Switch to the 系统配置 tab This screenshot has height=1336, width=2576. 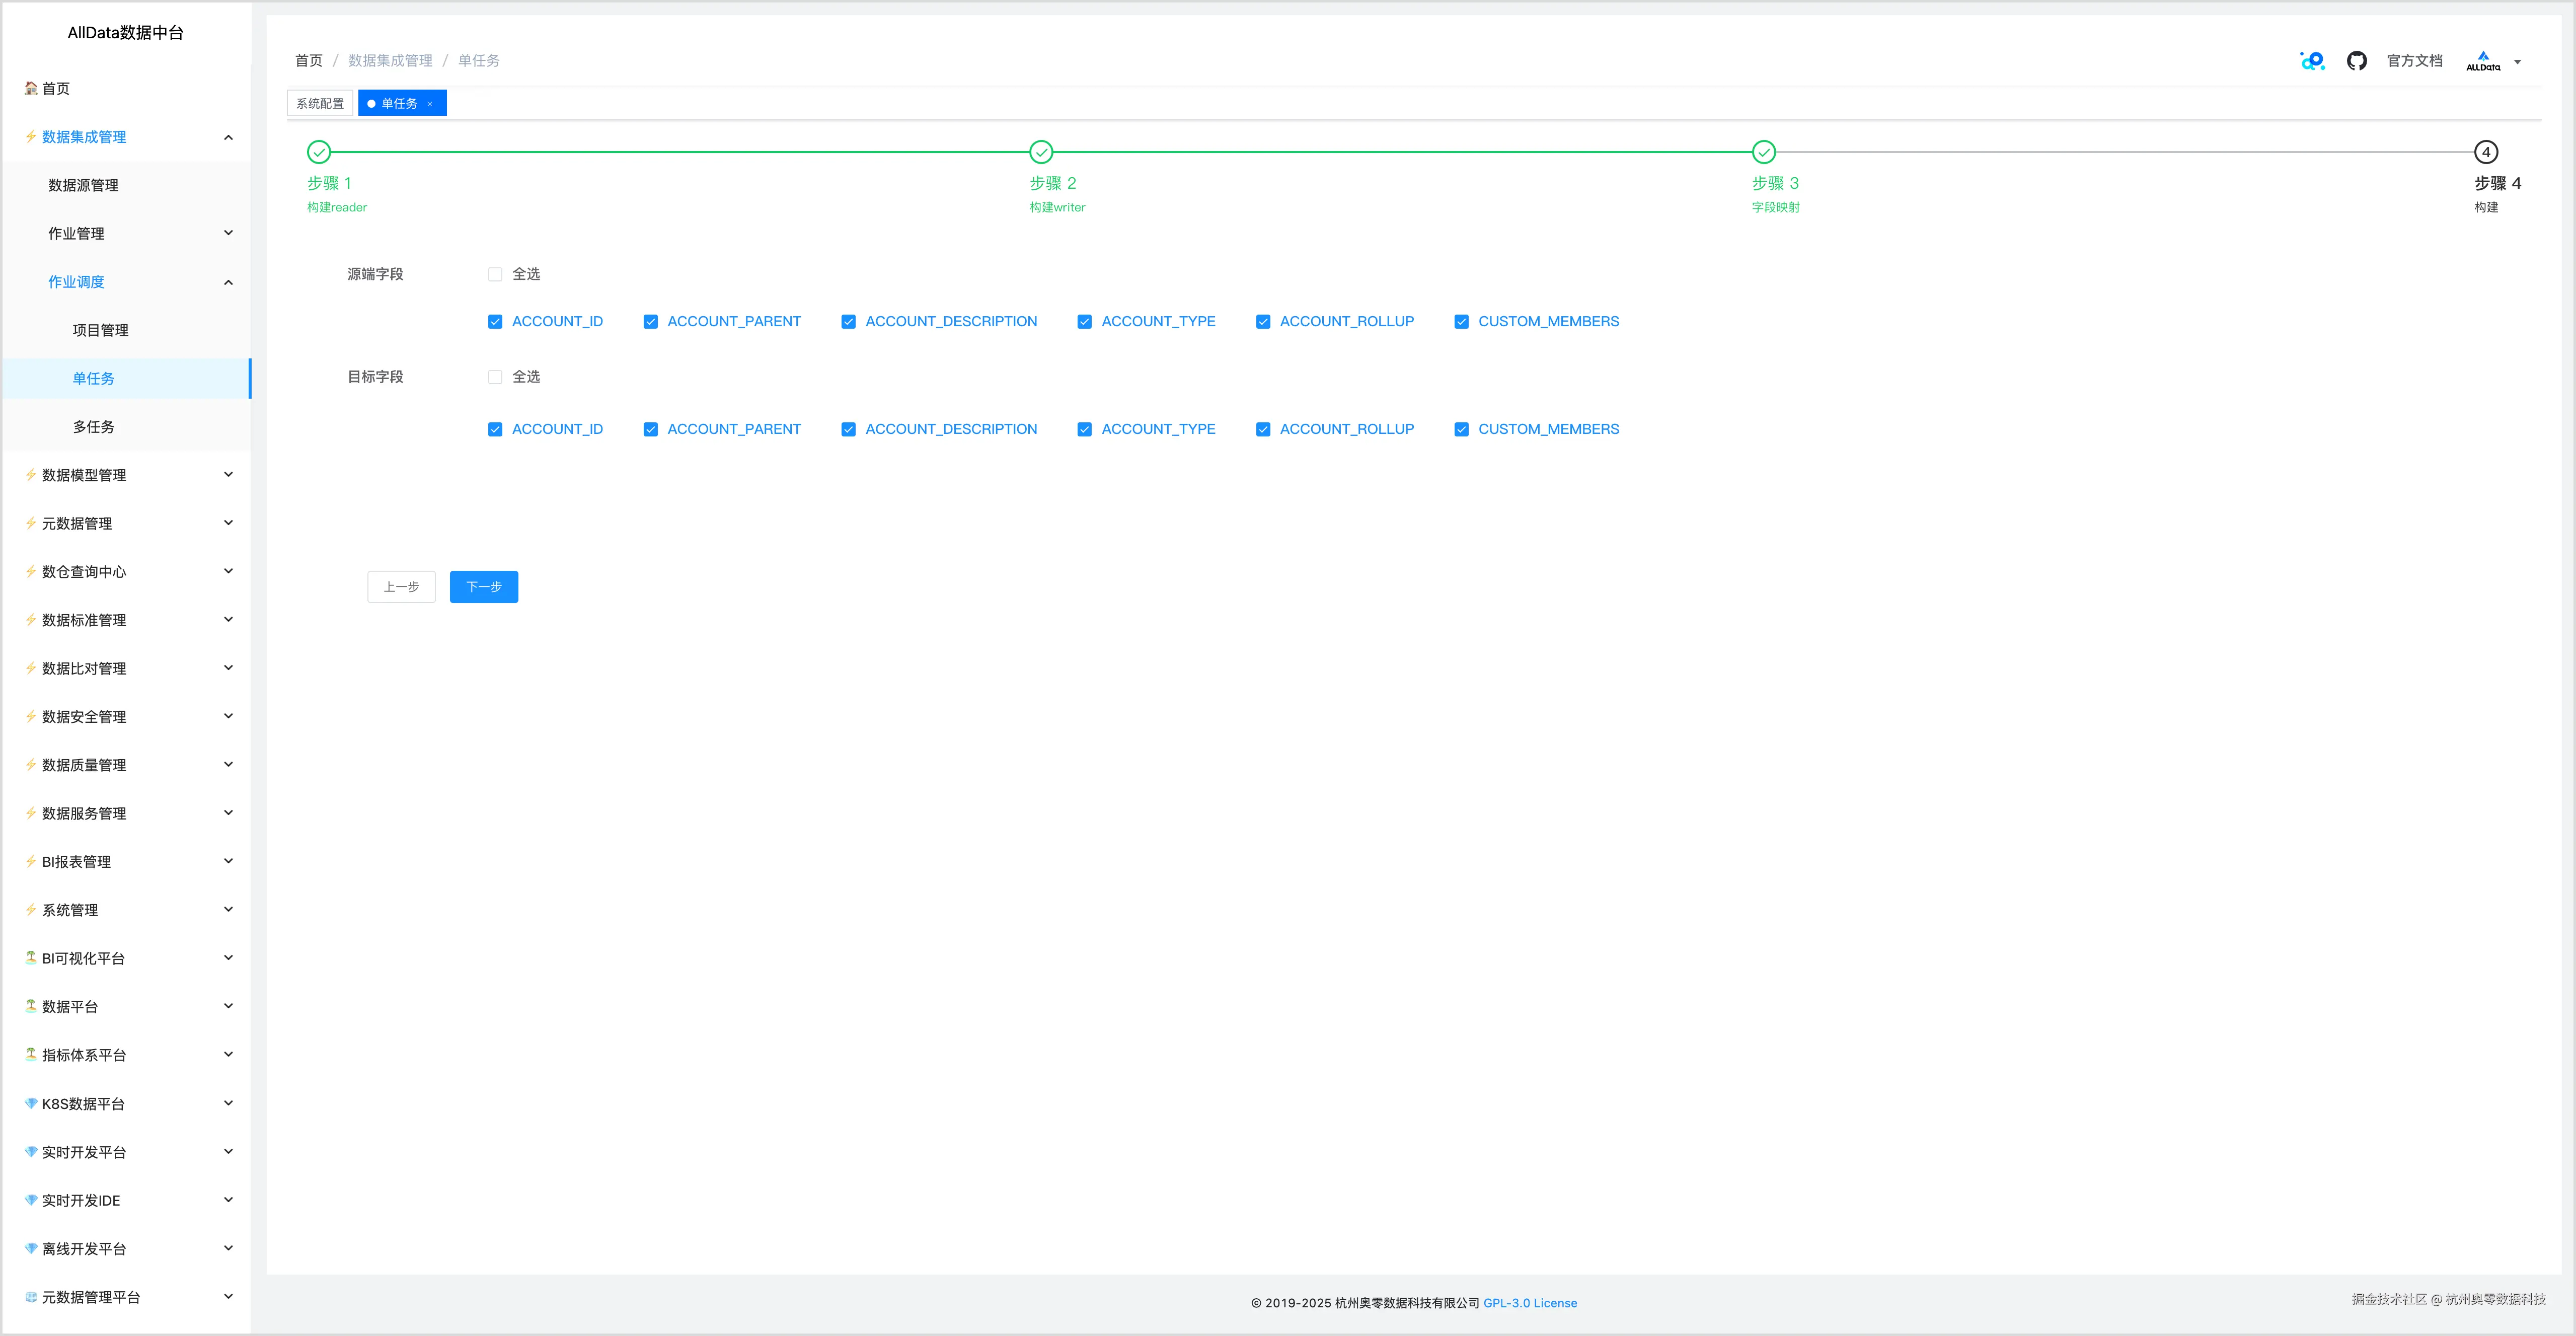320,104
